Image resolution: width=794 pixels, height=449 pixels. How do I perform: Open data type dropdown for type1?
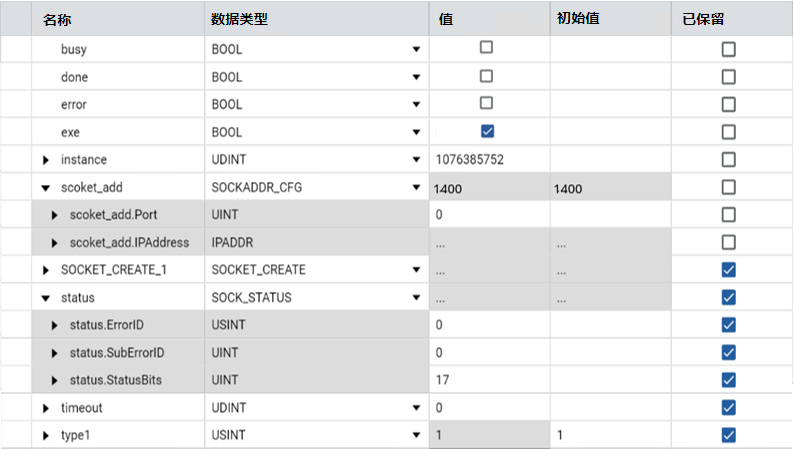[415, 435]
